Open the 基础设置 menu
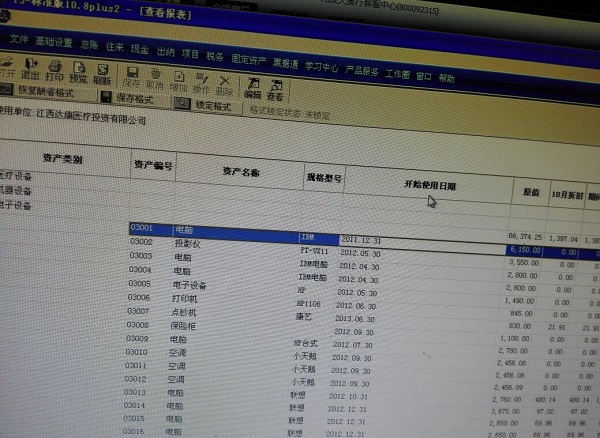 coord(54,42)
